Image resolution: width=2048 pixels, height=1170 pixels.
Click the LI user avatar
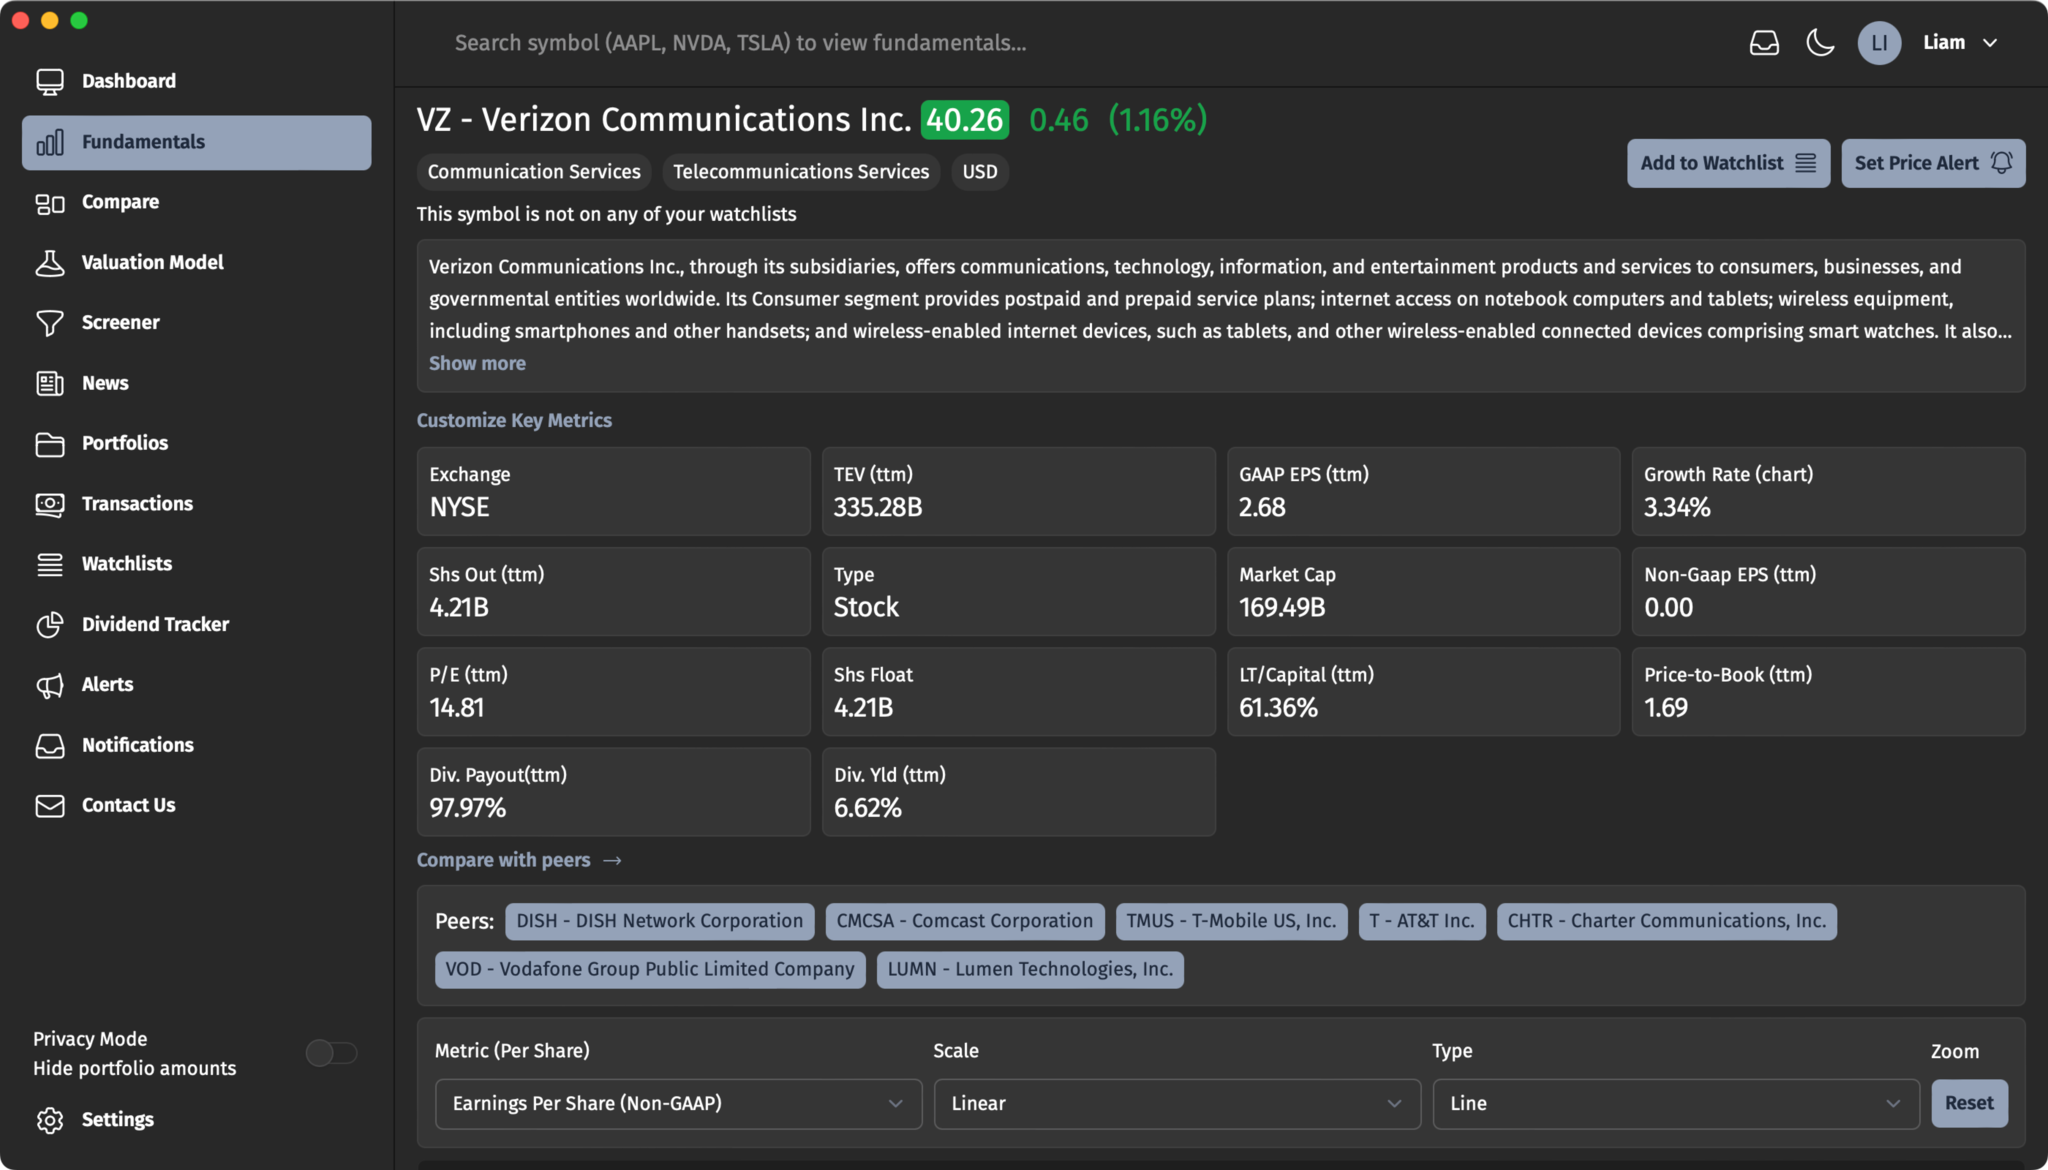pos(1879,43)
